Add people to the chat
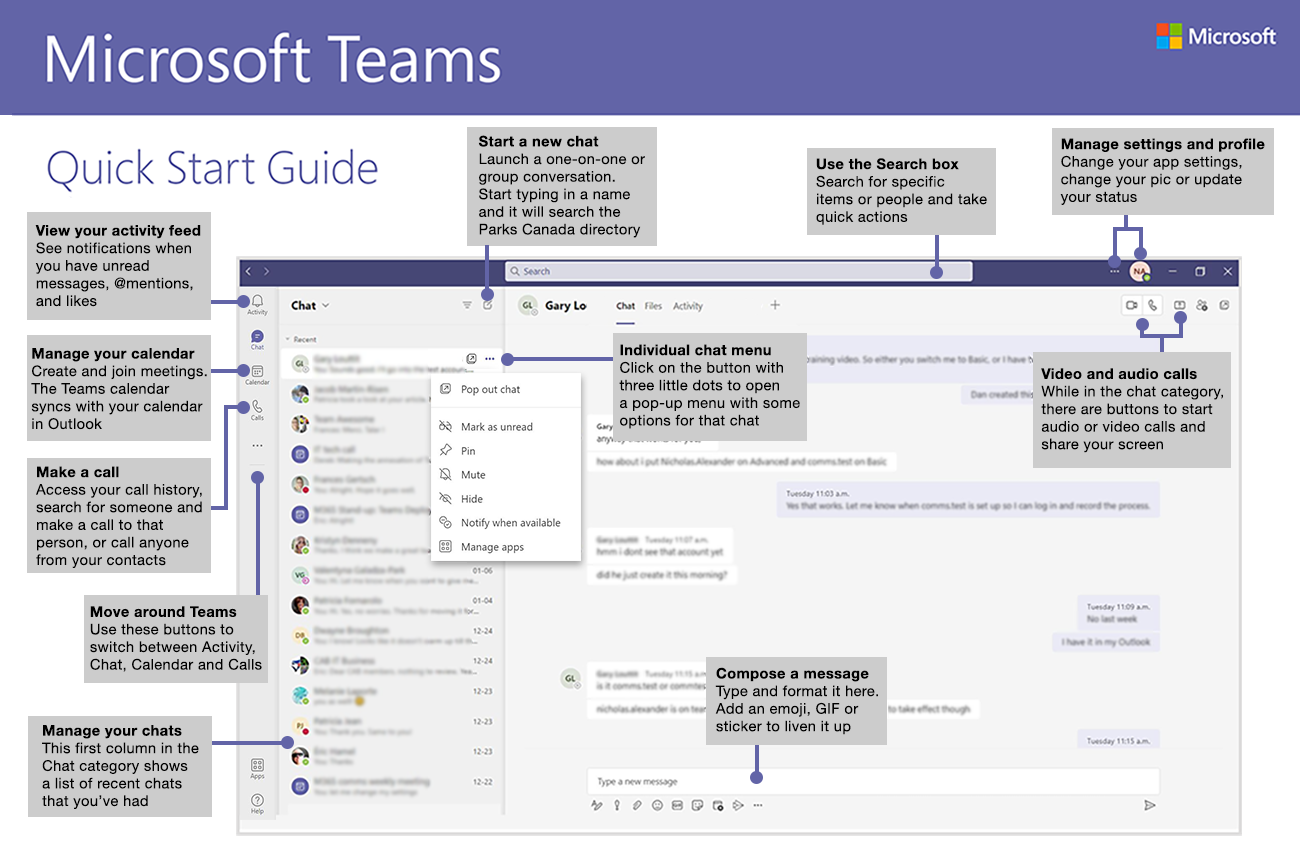Image resolution: width=1300 pixels, height=861 pixels. coord(1202,305)
